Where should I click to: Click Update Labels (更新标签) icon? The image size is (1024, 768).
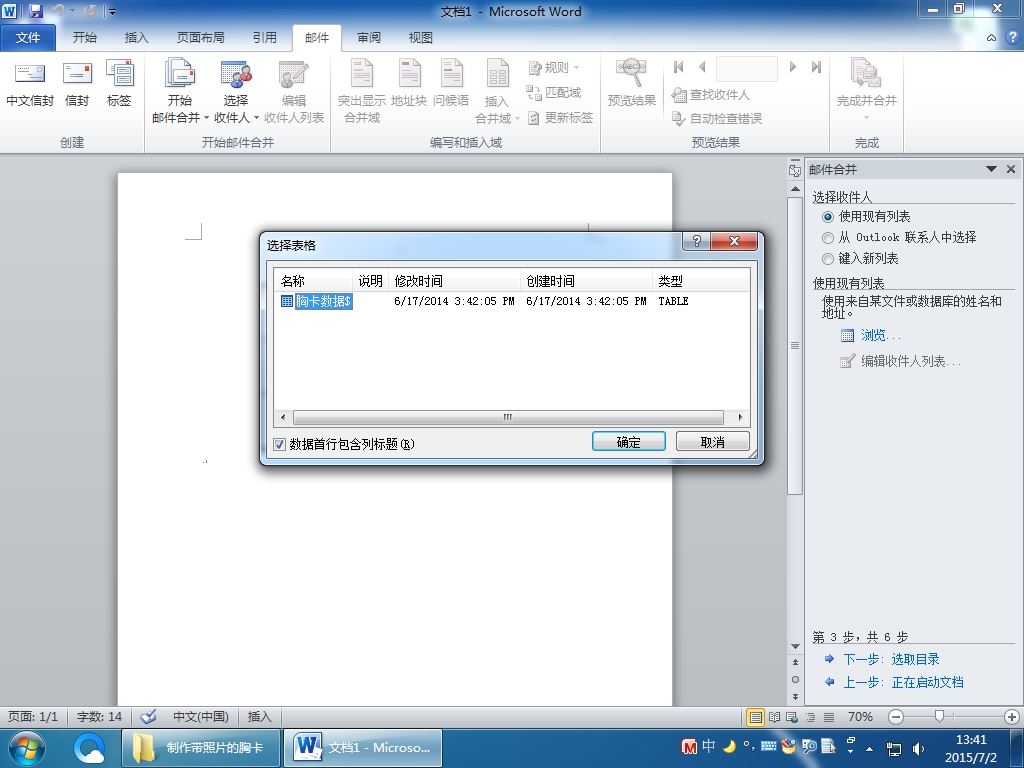click(x=560, y=118)
